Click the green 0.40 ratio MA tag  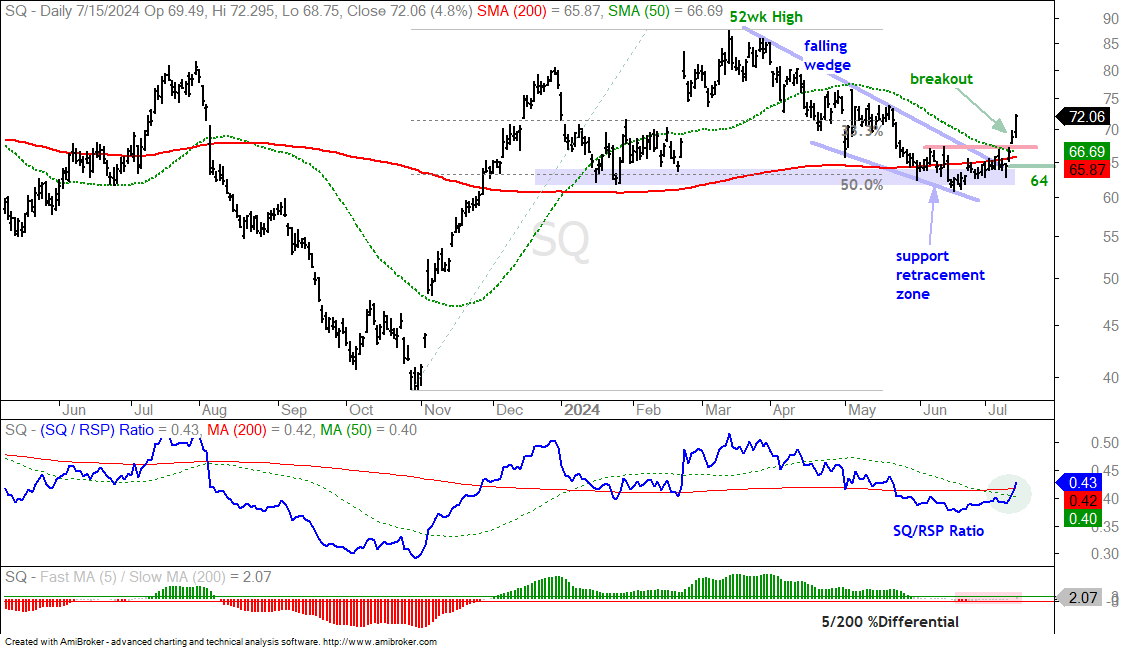1083,519
